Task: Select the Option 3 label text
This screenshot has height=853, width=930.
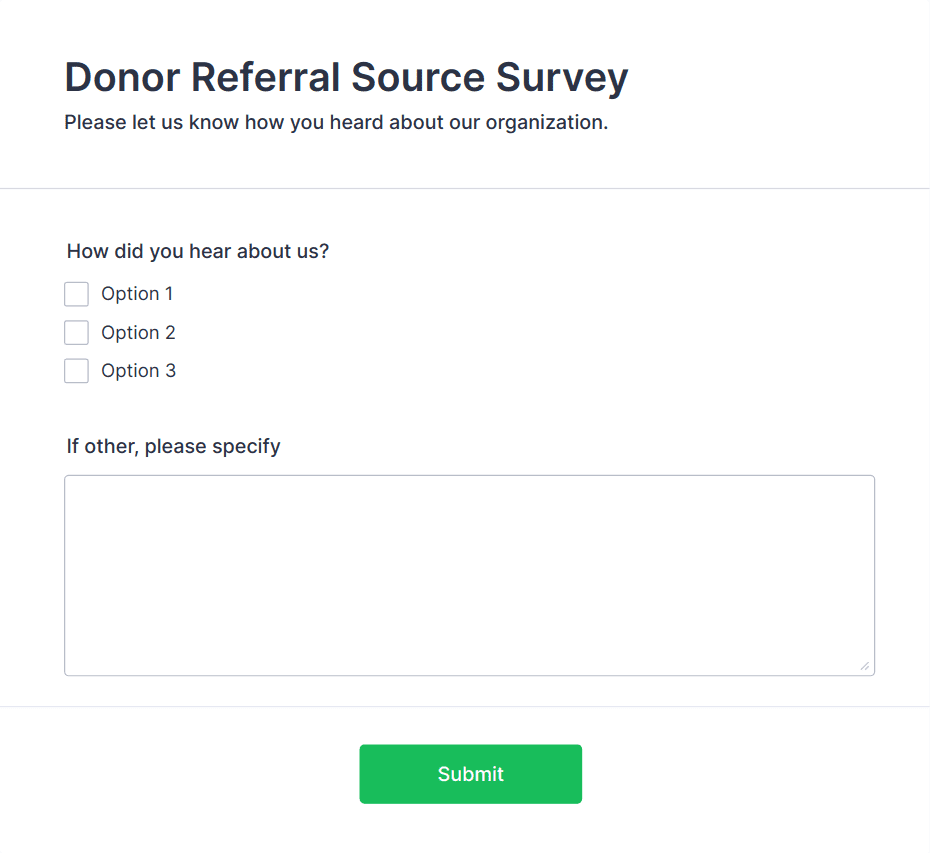Action: pos(137,370)
